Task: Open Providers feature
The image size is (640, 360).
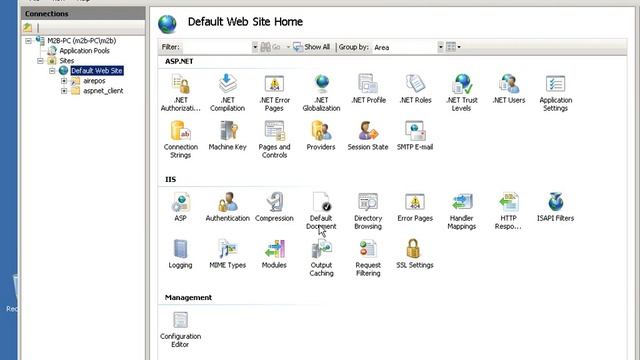Action: (321, 136)
